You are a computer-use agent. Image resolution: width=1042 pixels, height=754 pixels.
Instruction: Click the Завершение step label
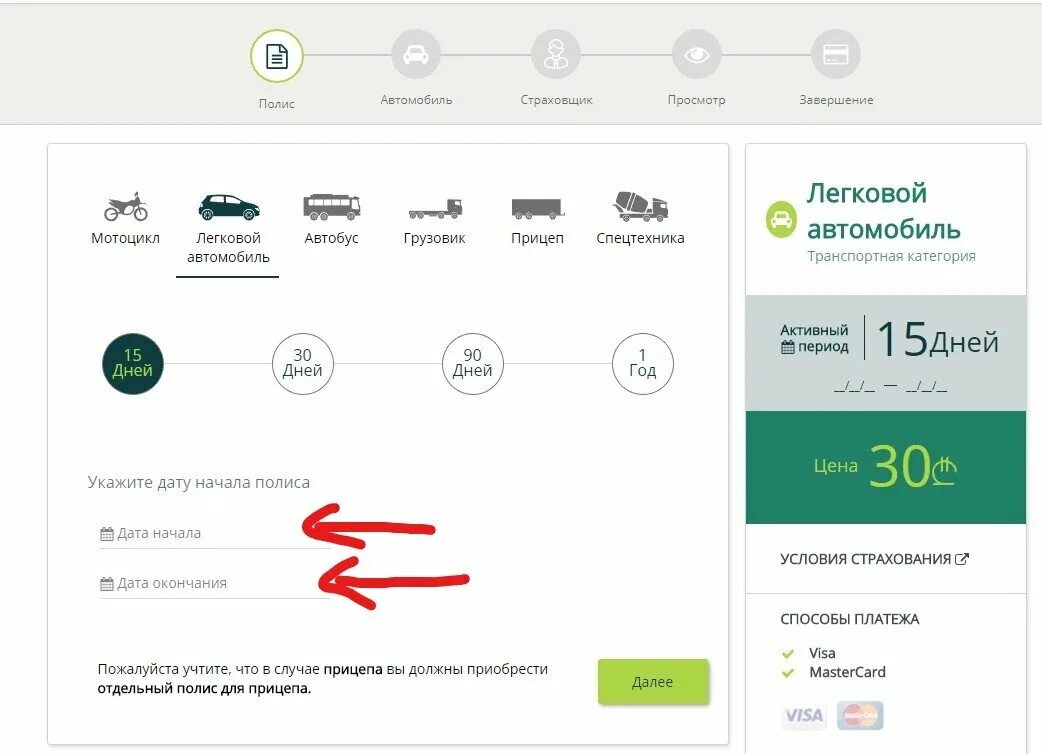pyautogui.click(x=836, y=100)
